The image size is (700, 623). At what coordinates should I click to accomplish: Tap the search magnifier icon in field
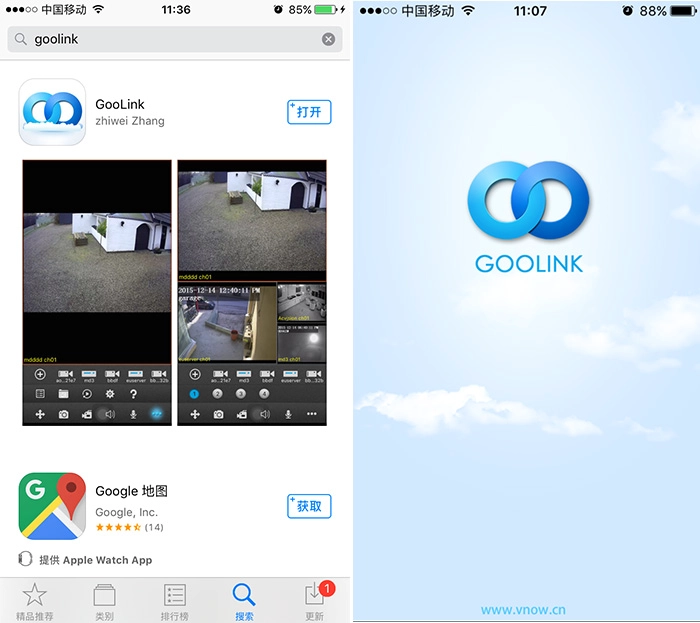click(x=21, y=39)
